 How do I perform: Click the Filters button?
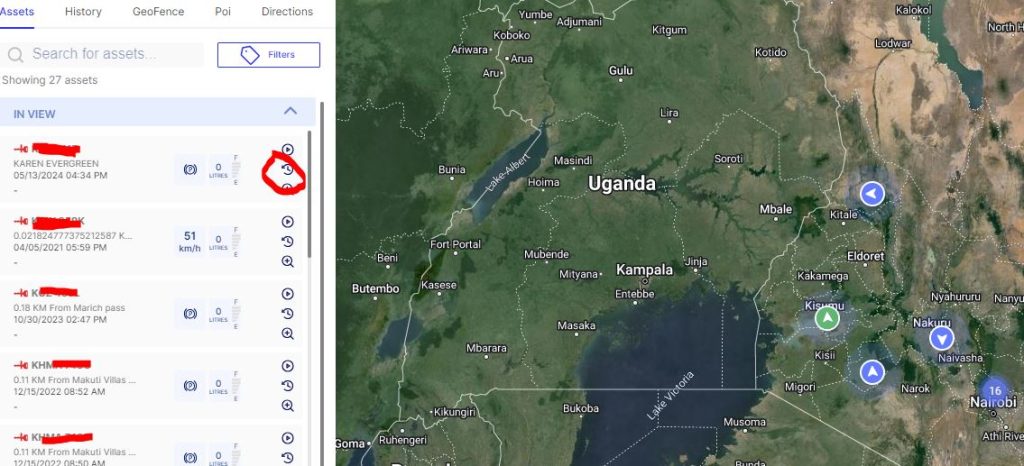coord(268,55)
